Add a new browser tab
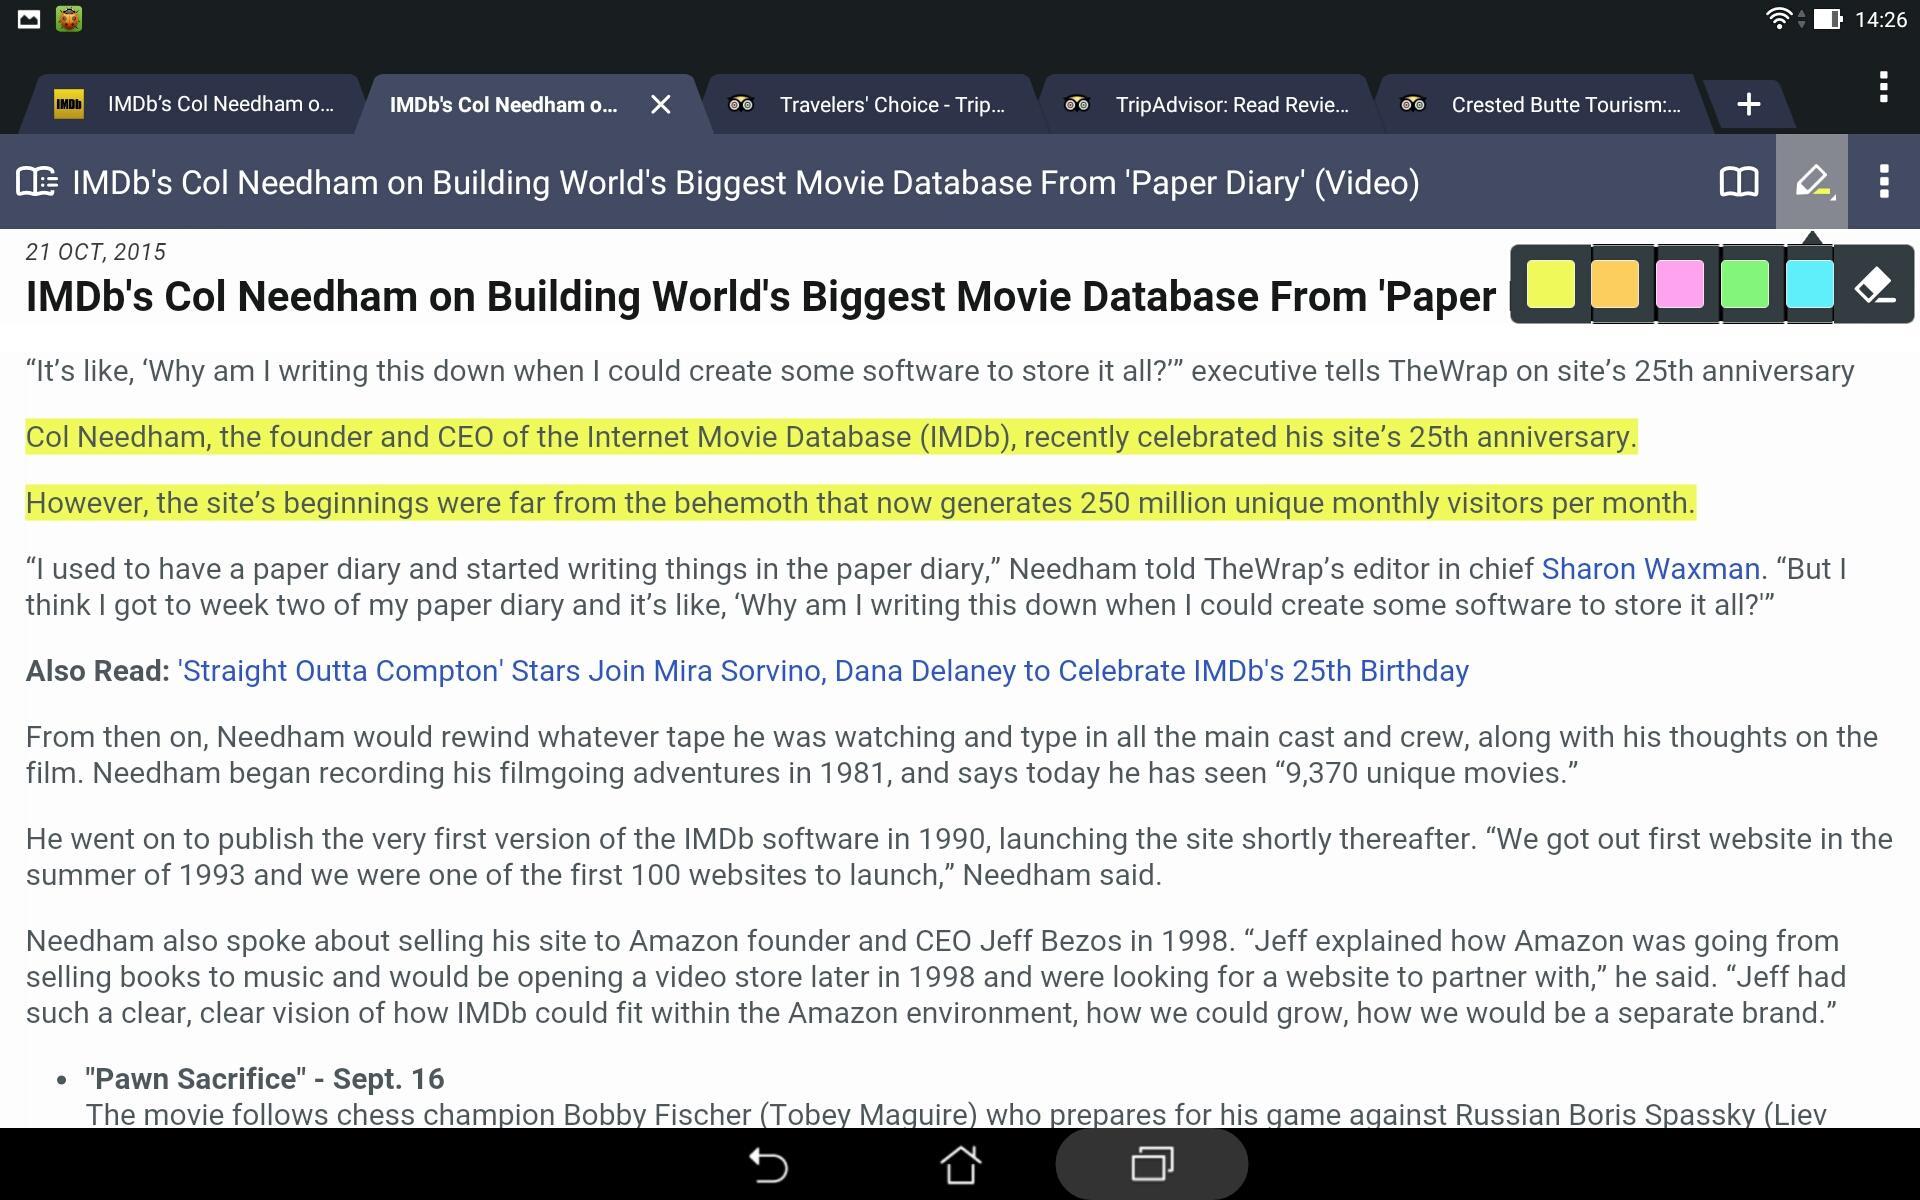The height and width of the screenshot is (1200, 1920). pos(1748,104)
